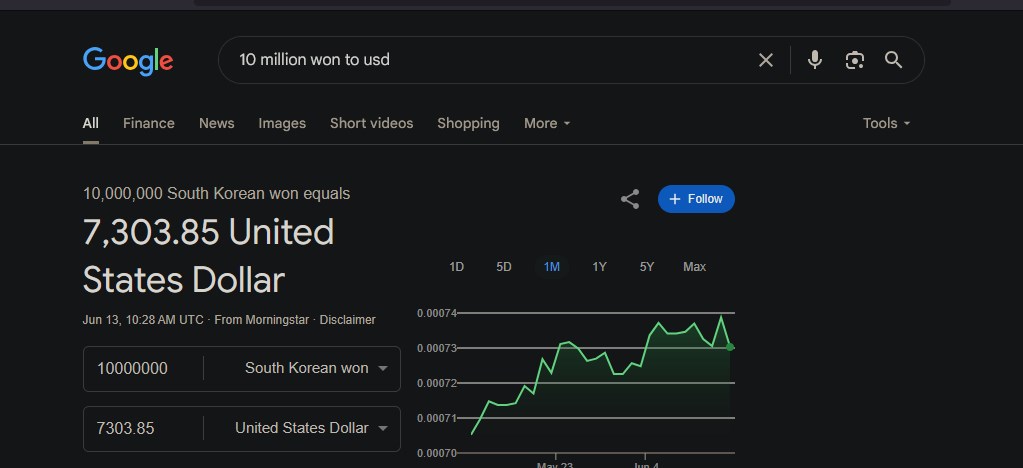
Task: Follow this currency pair
Action: coord(696,199)
